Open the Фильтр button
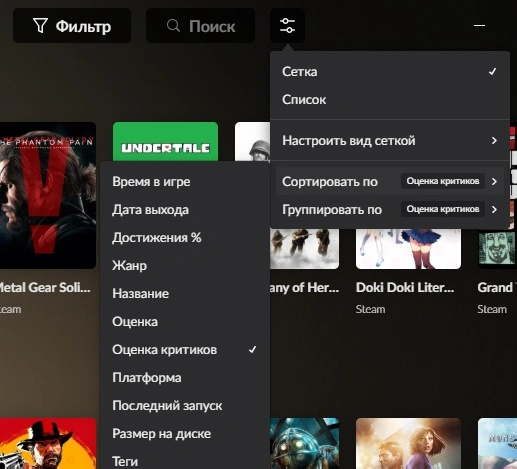The width and height of the screenshot is (517, 469). tap(72, 26)
